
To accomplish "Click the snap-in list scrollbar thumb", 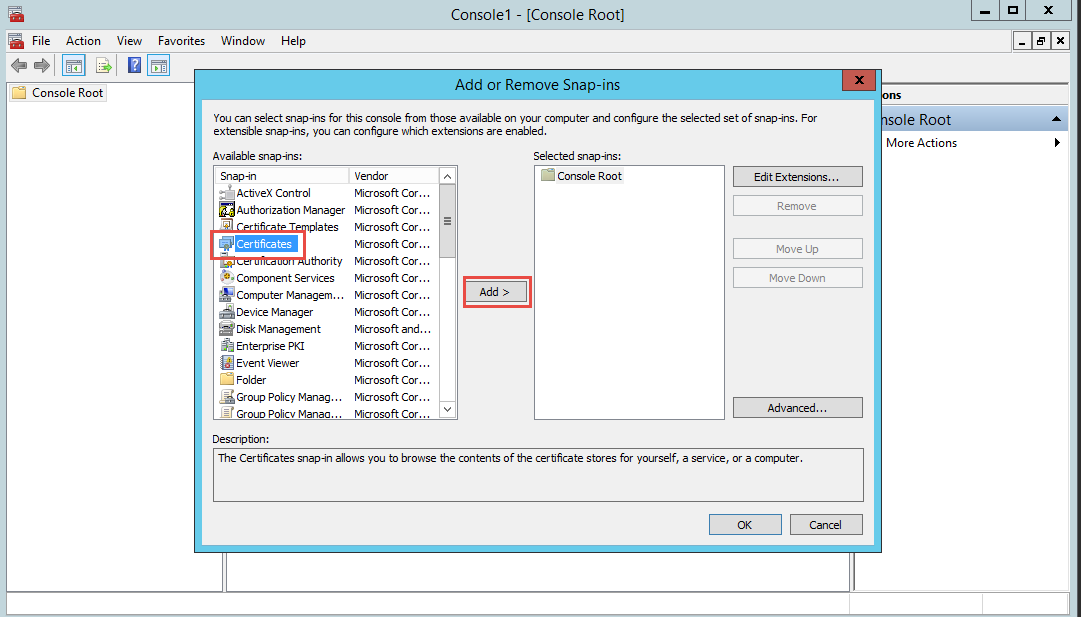I will [447, 221].
